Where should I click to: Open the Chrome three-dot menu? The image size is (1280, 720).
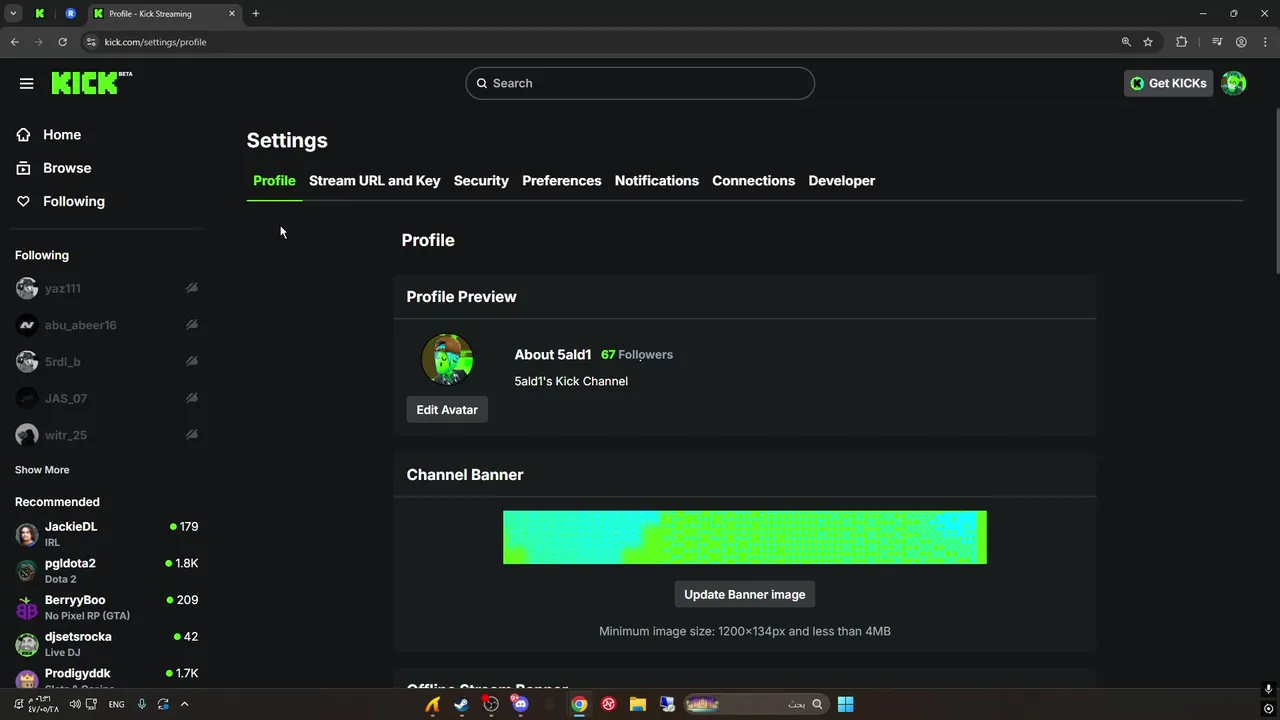(x=1266, y=42)
